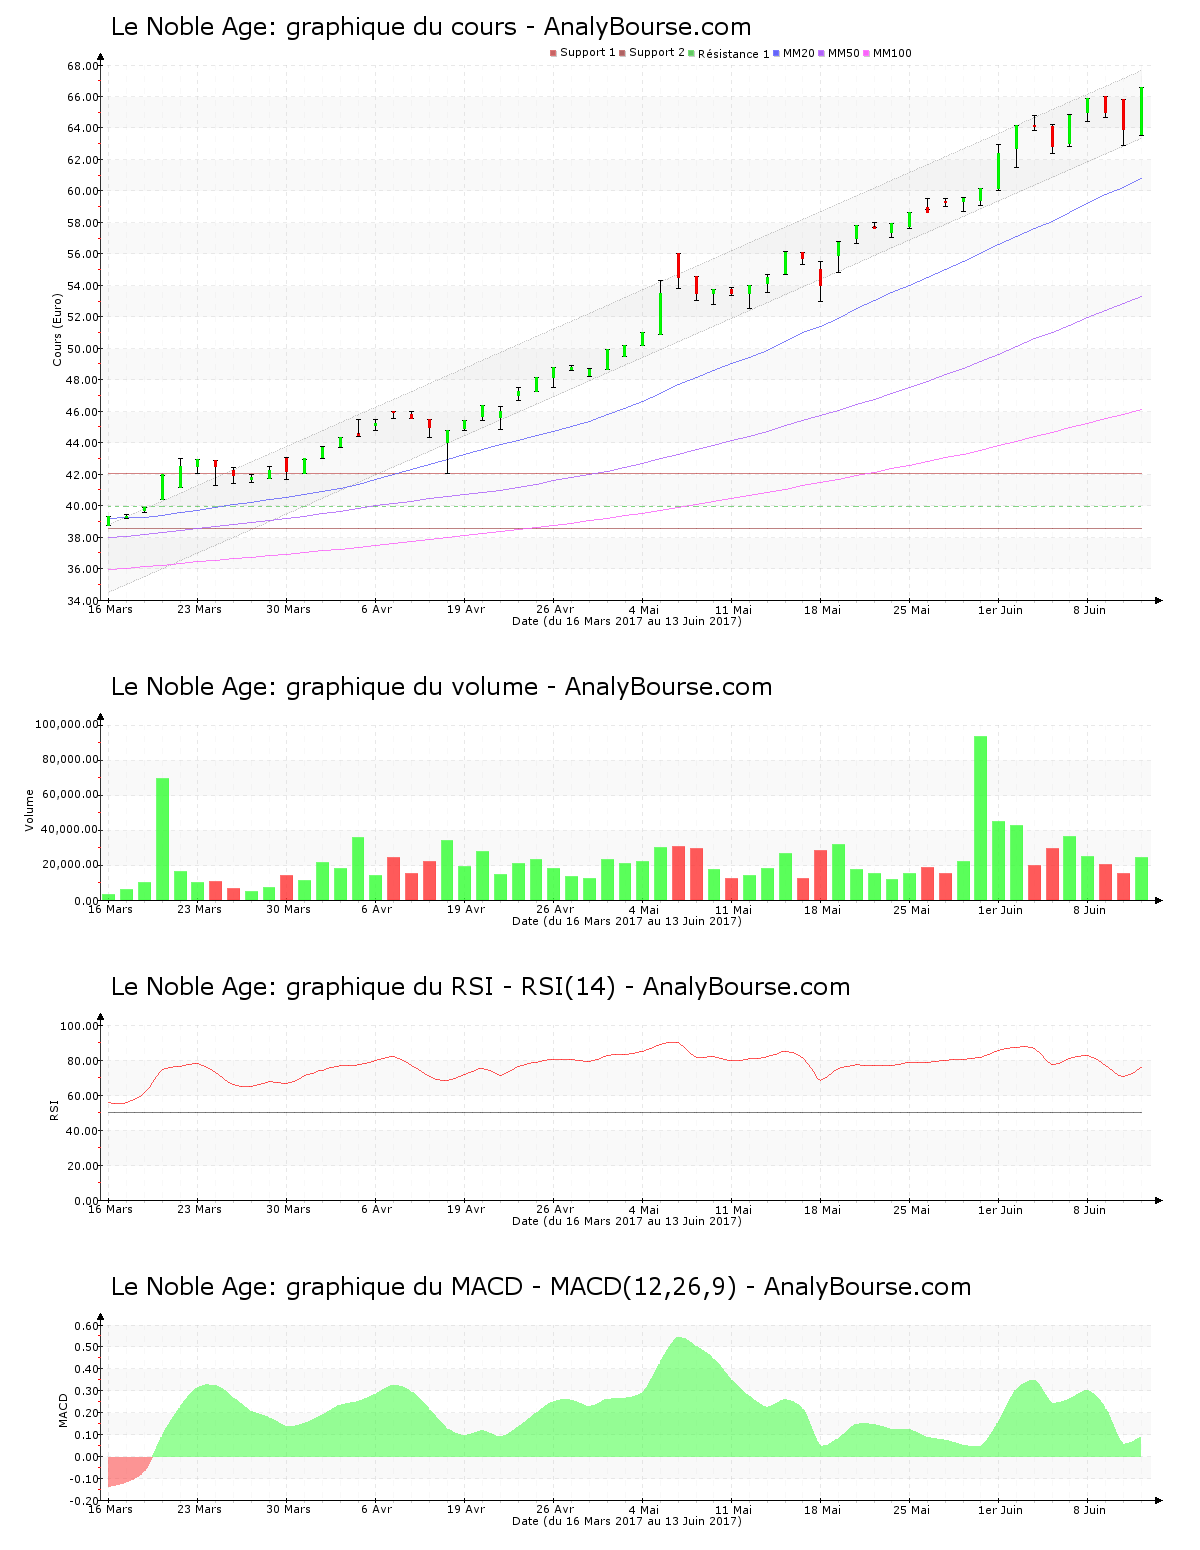Click the Support 1 legend color swatch
Viewport: 1200px width, 1550px height.
(553, 53)
